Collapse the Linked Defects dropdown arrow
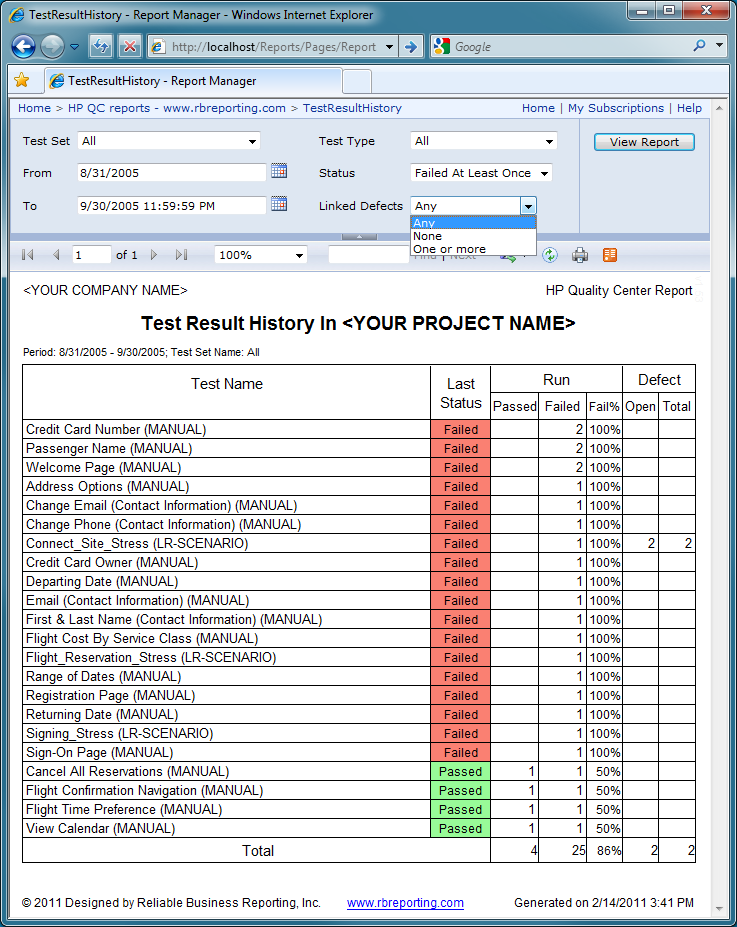This screenshot has width=737, height=927. pyautogui.click(x=528, y=206)
